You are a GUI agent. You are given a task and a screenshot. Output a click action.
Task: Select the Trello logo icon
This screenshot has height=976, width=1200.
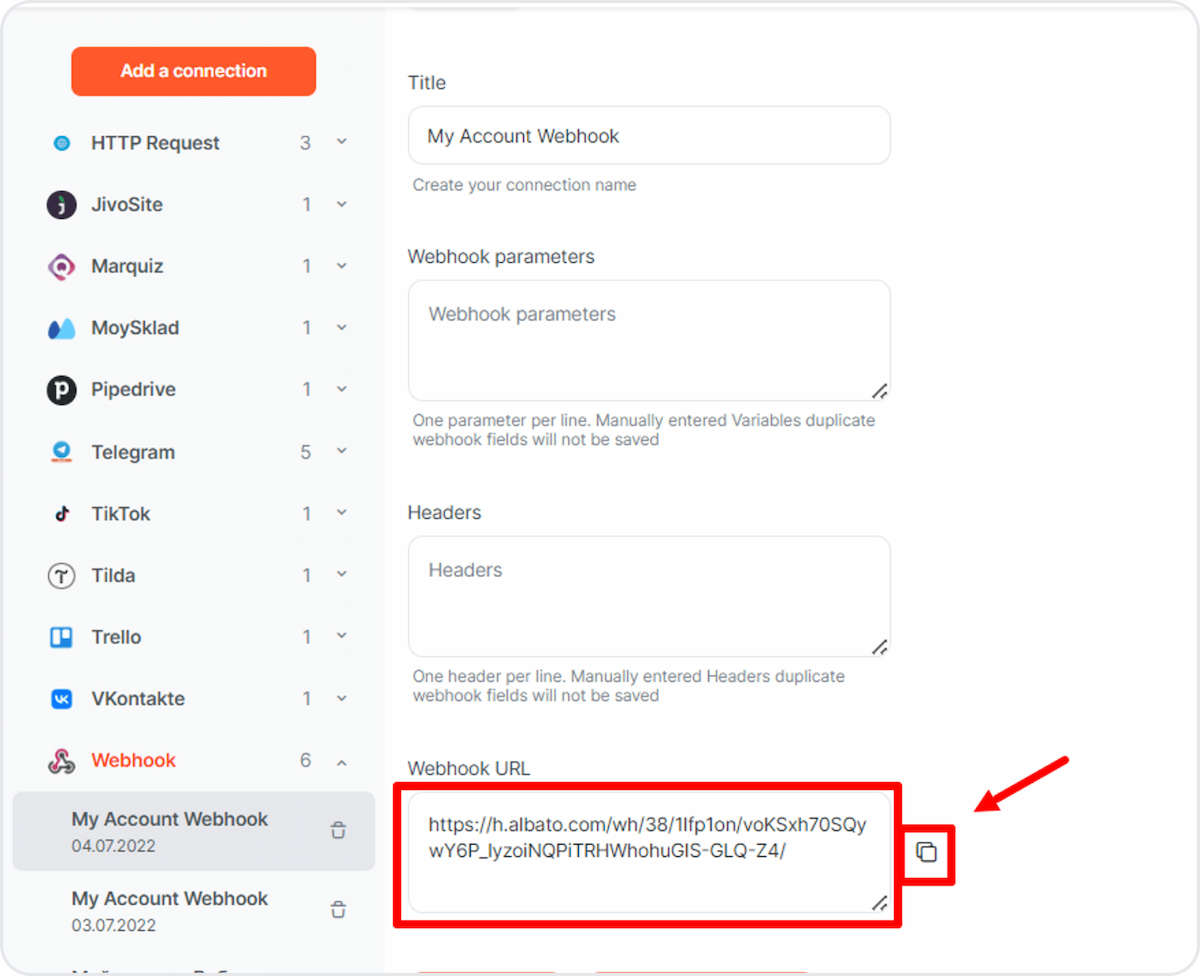(x=62, y=637)
